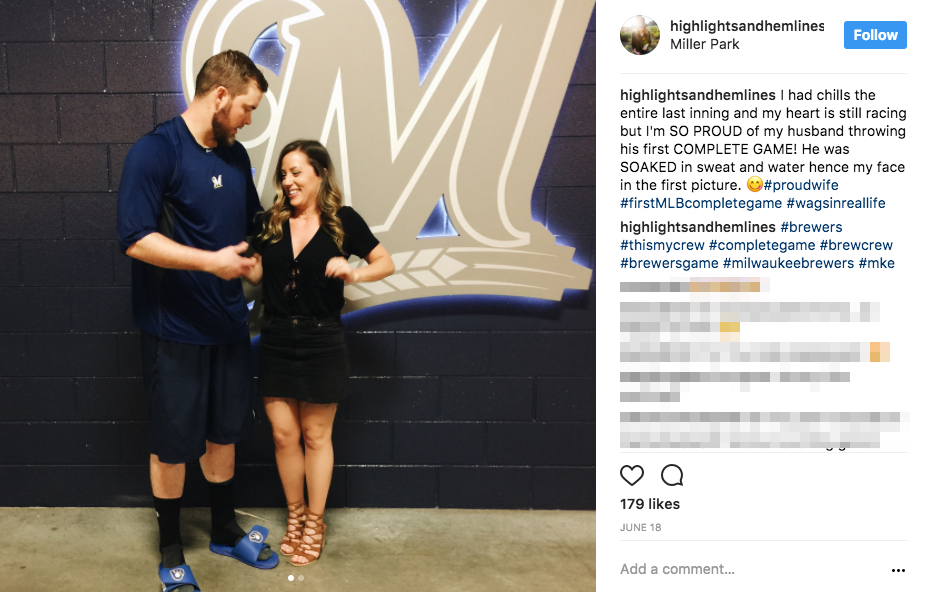Open the highlightsandhemlines profile picture
Viewport: 926px width, 592px height.
[640, 35]
